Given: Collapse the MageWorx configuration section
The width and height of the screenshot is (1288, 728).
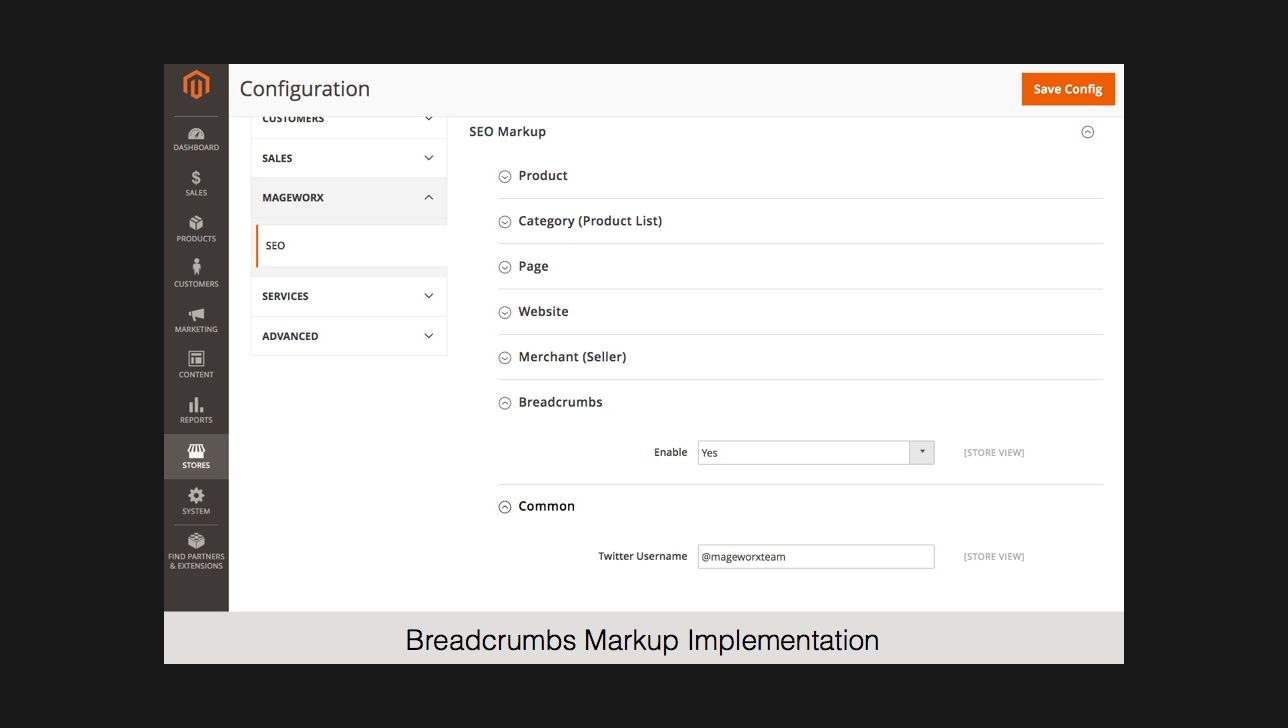Looking at the screenshot, I should coord(348,198).
